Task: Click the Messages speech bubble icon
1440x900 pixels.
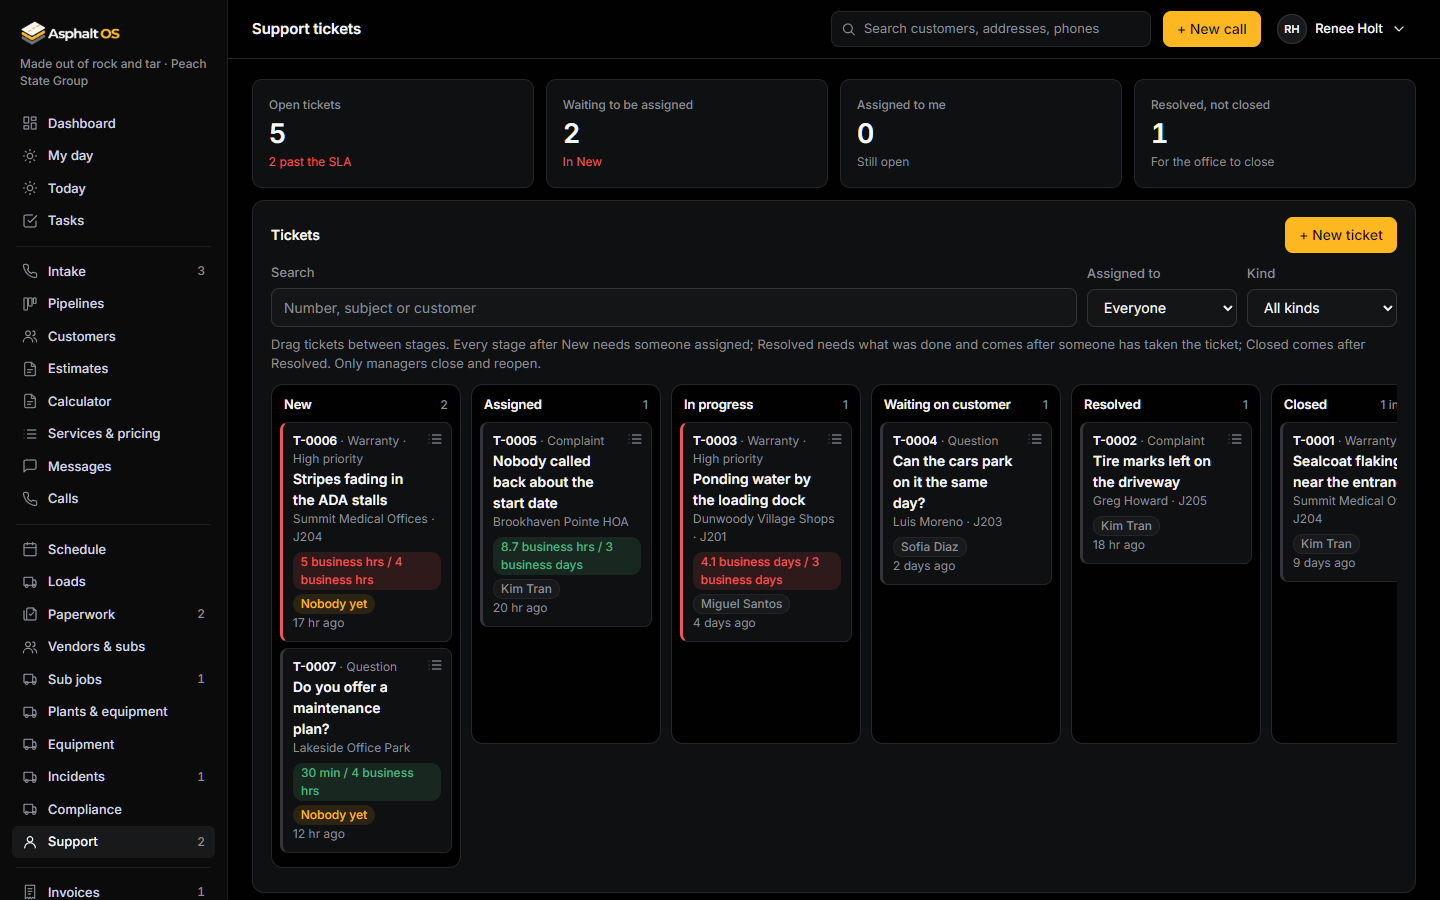Action: pos(30,466)
